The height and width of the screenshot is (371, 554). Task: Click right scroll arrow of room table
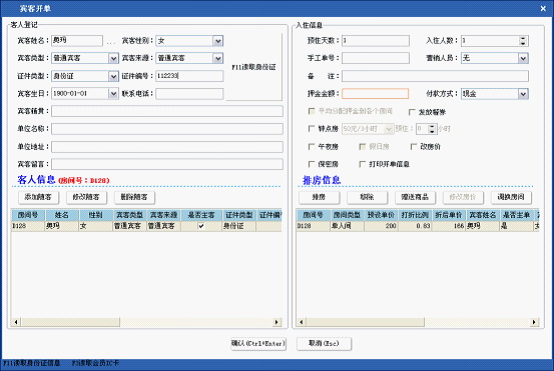534,322
